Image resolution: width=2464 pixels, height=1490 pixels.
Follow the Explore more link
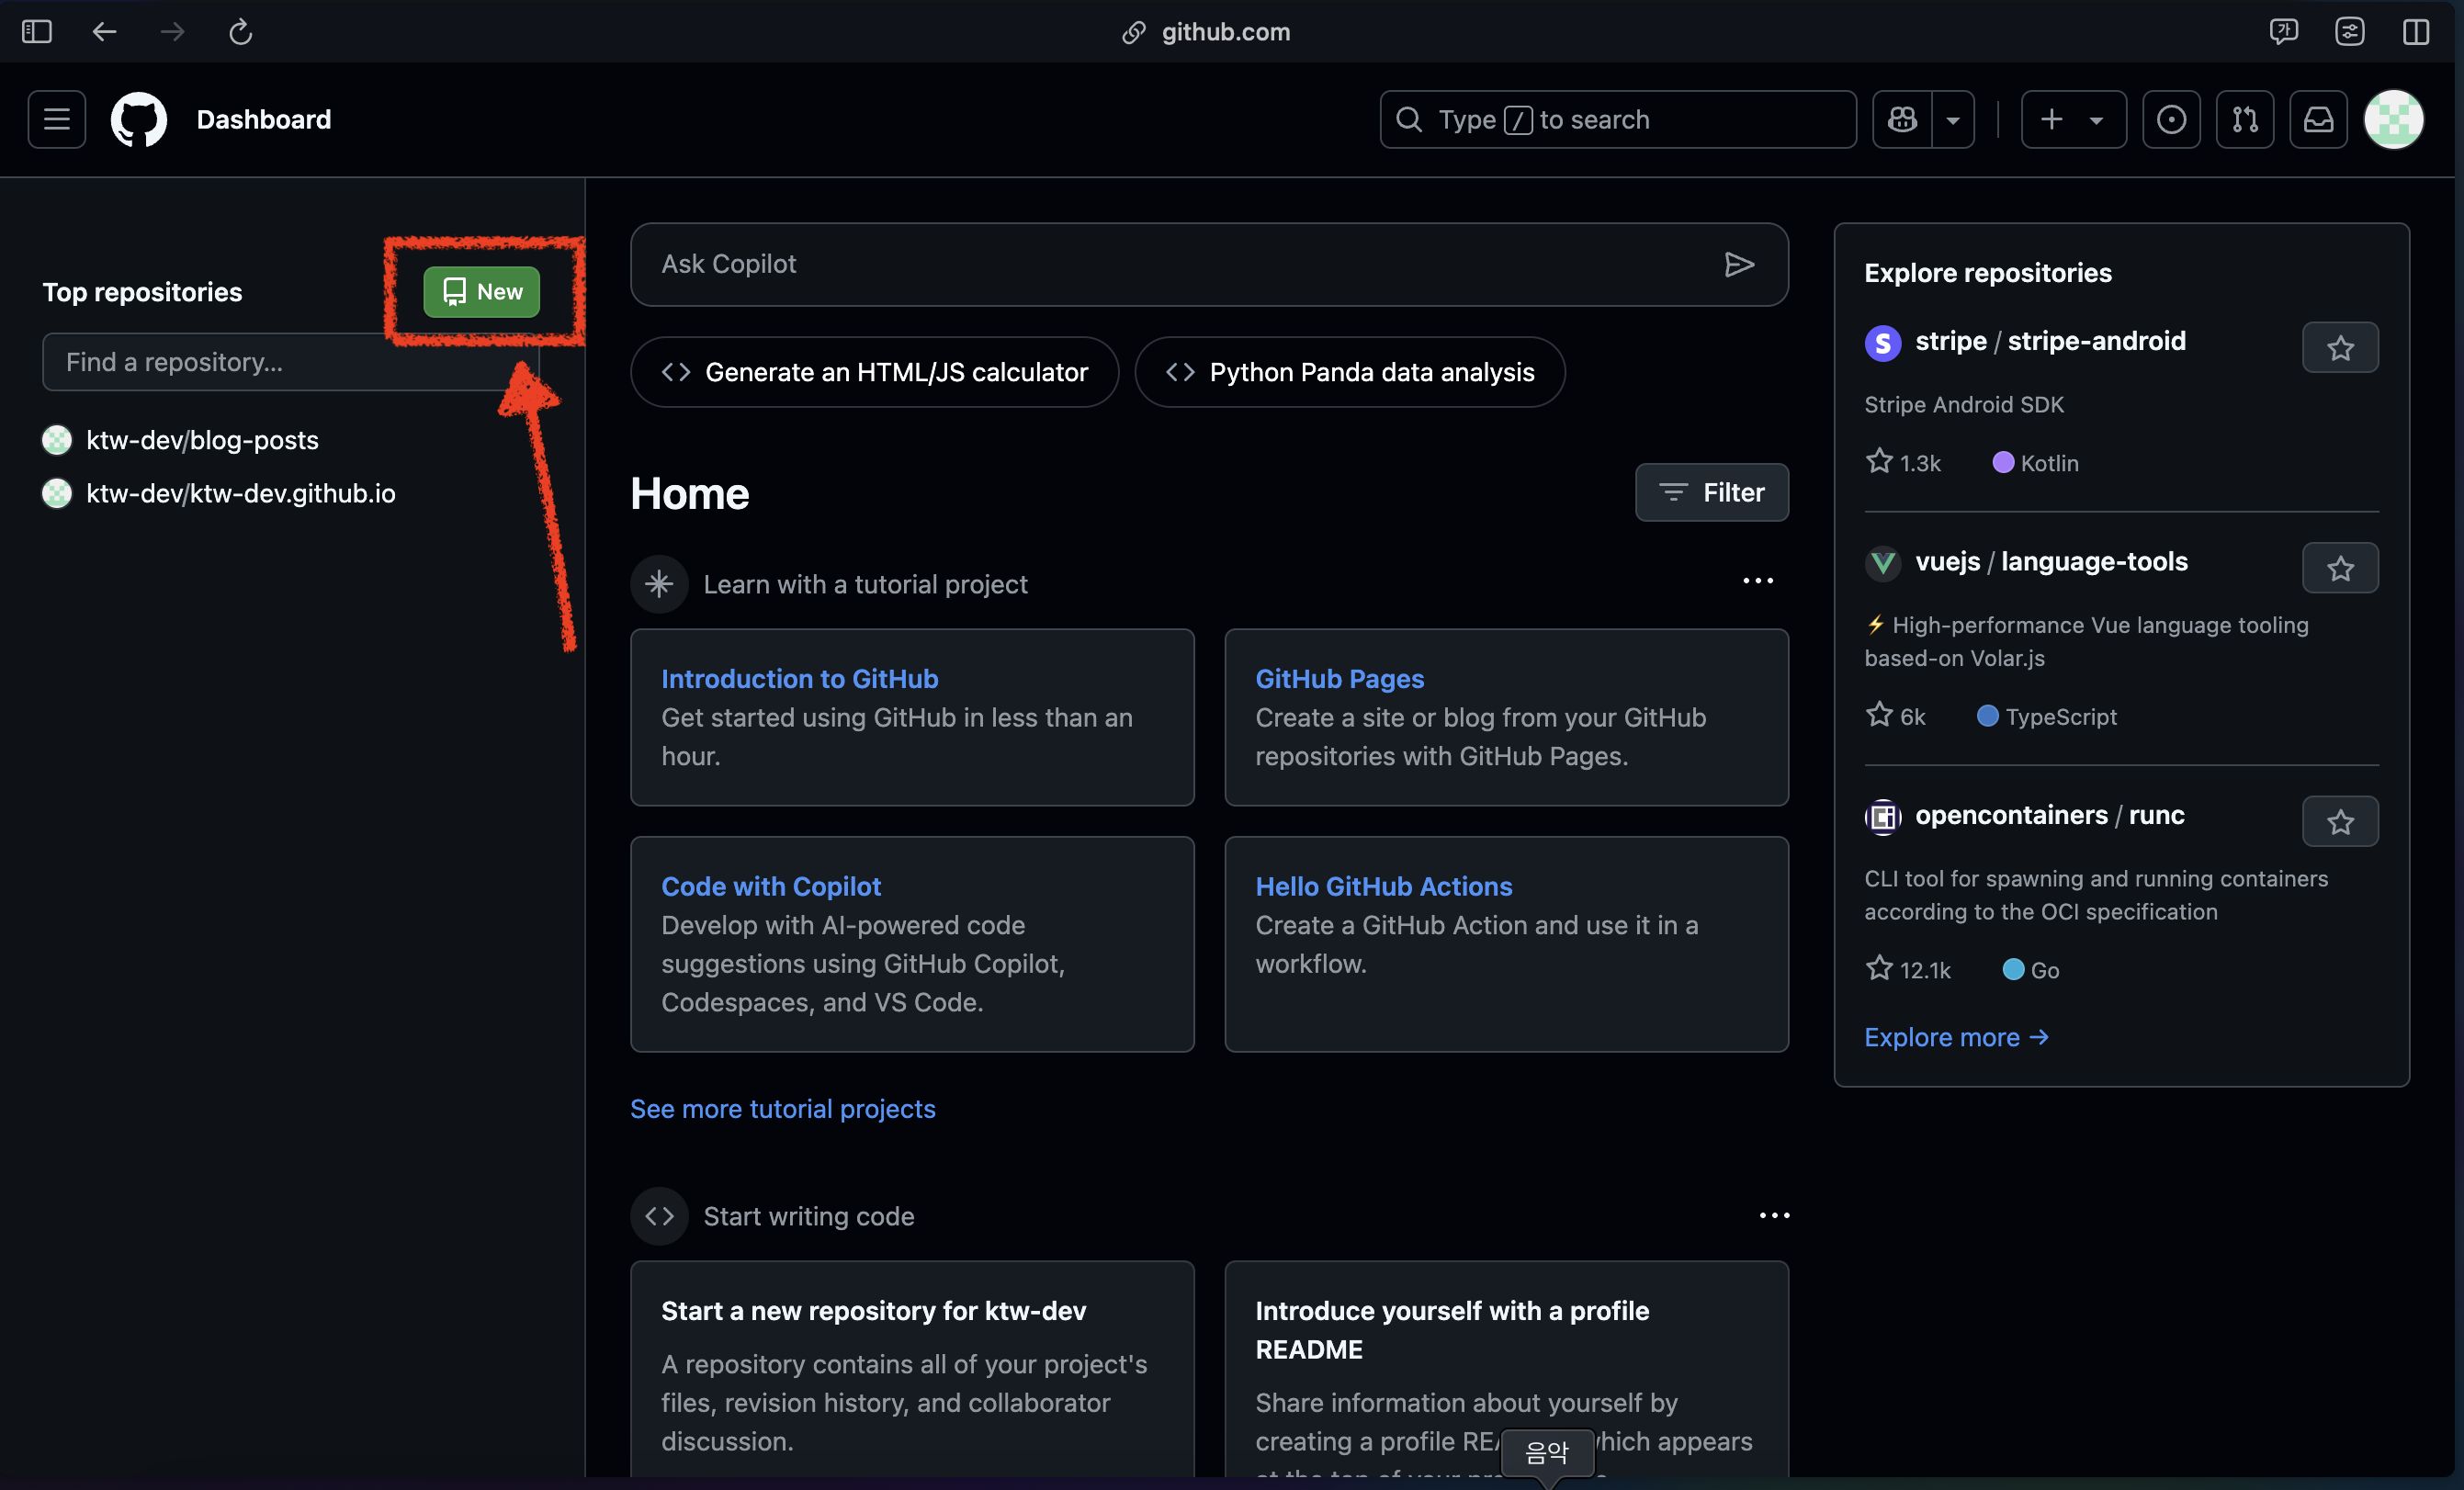click(1956, 1037)
